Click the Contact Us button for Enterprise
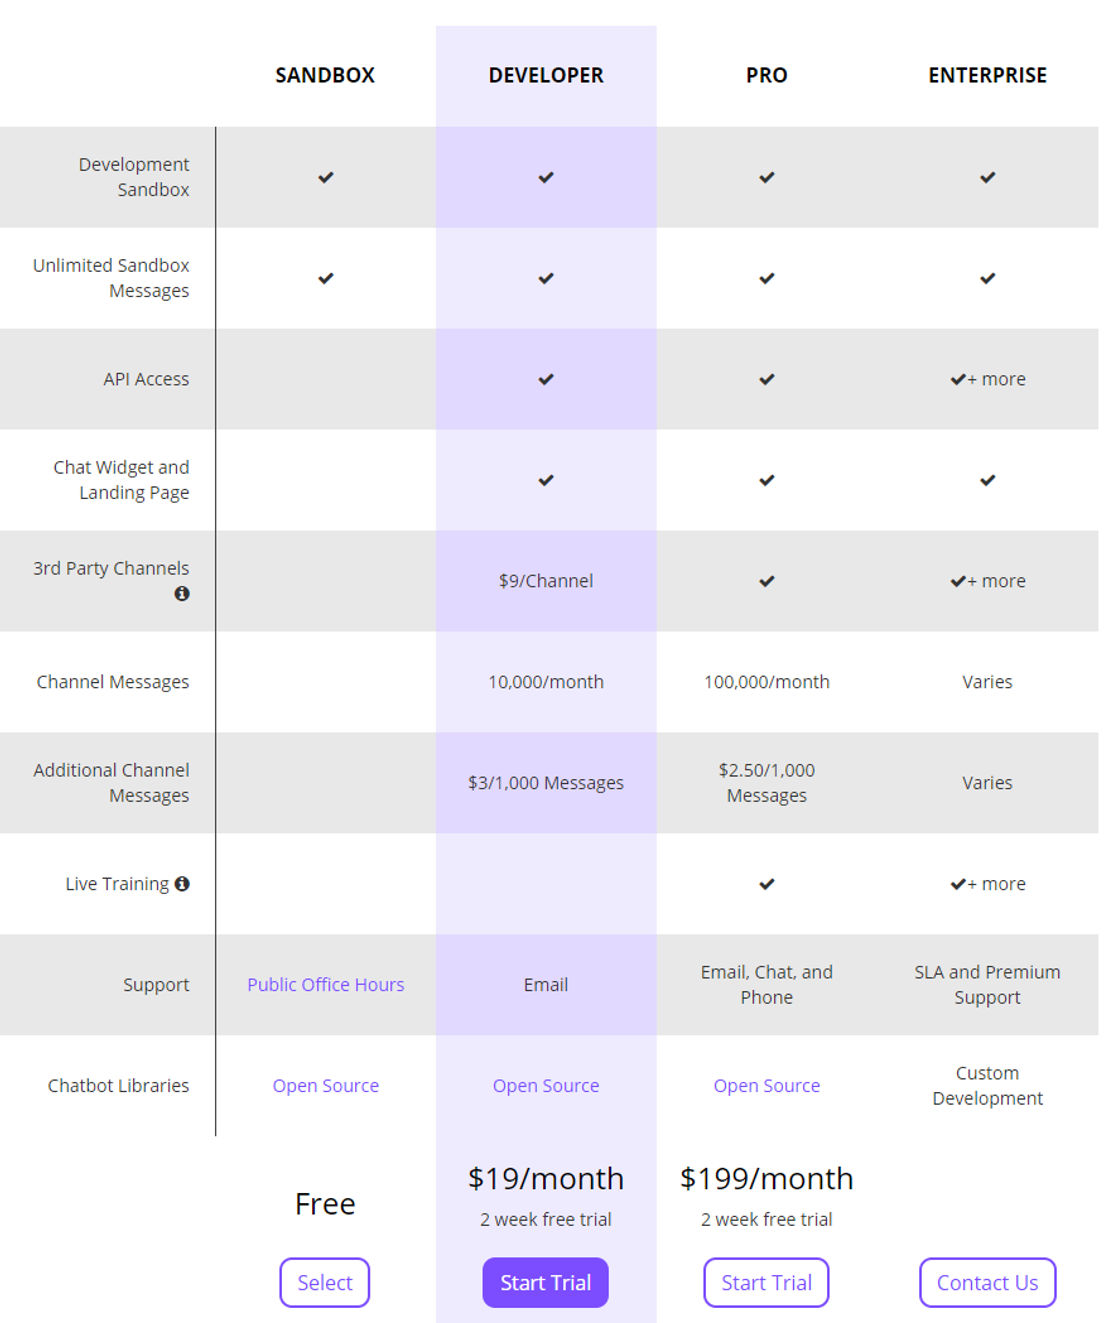This screenshot has height=1323, width=1108. [988, 1282]
